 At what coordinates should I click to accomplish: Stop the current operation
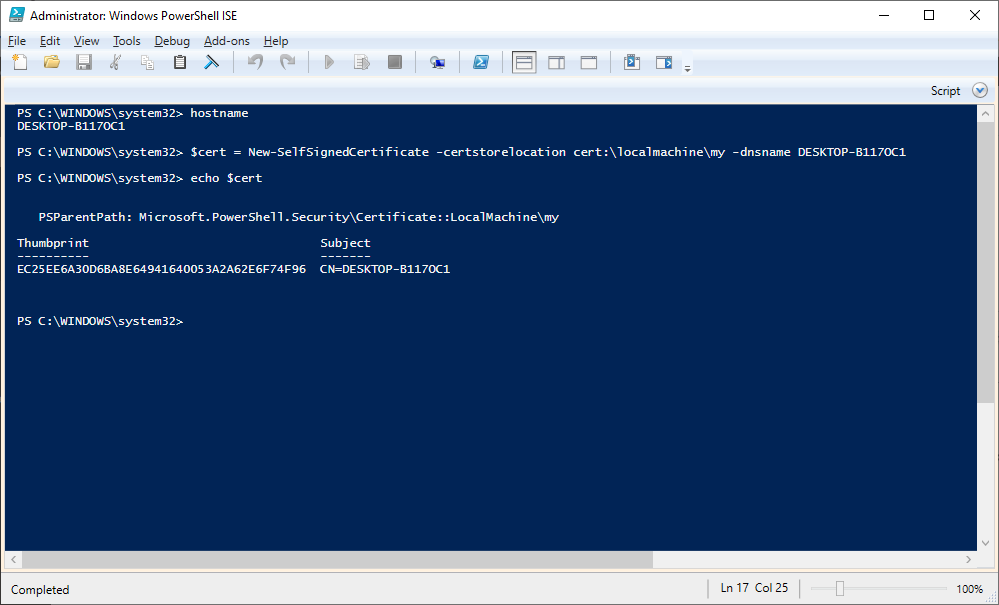point(394,62)
